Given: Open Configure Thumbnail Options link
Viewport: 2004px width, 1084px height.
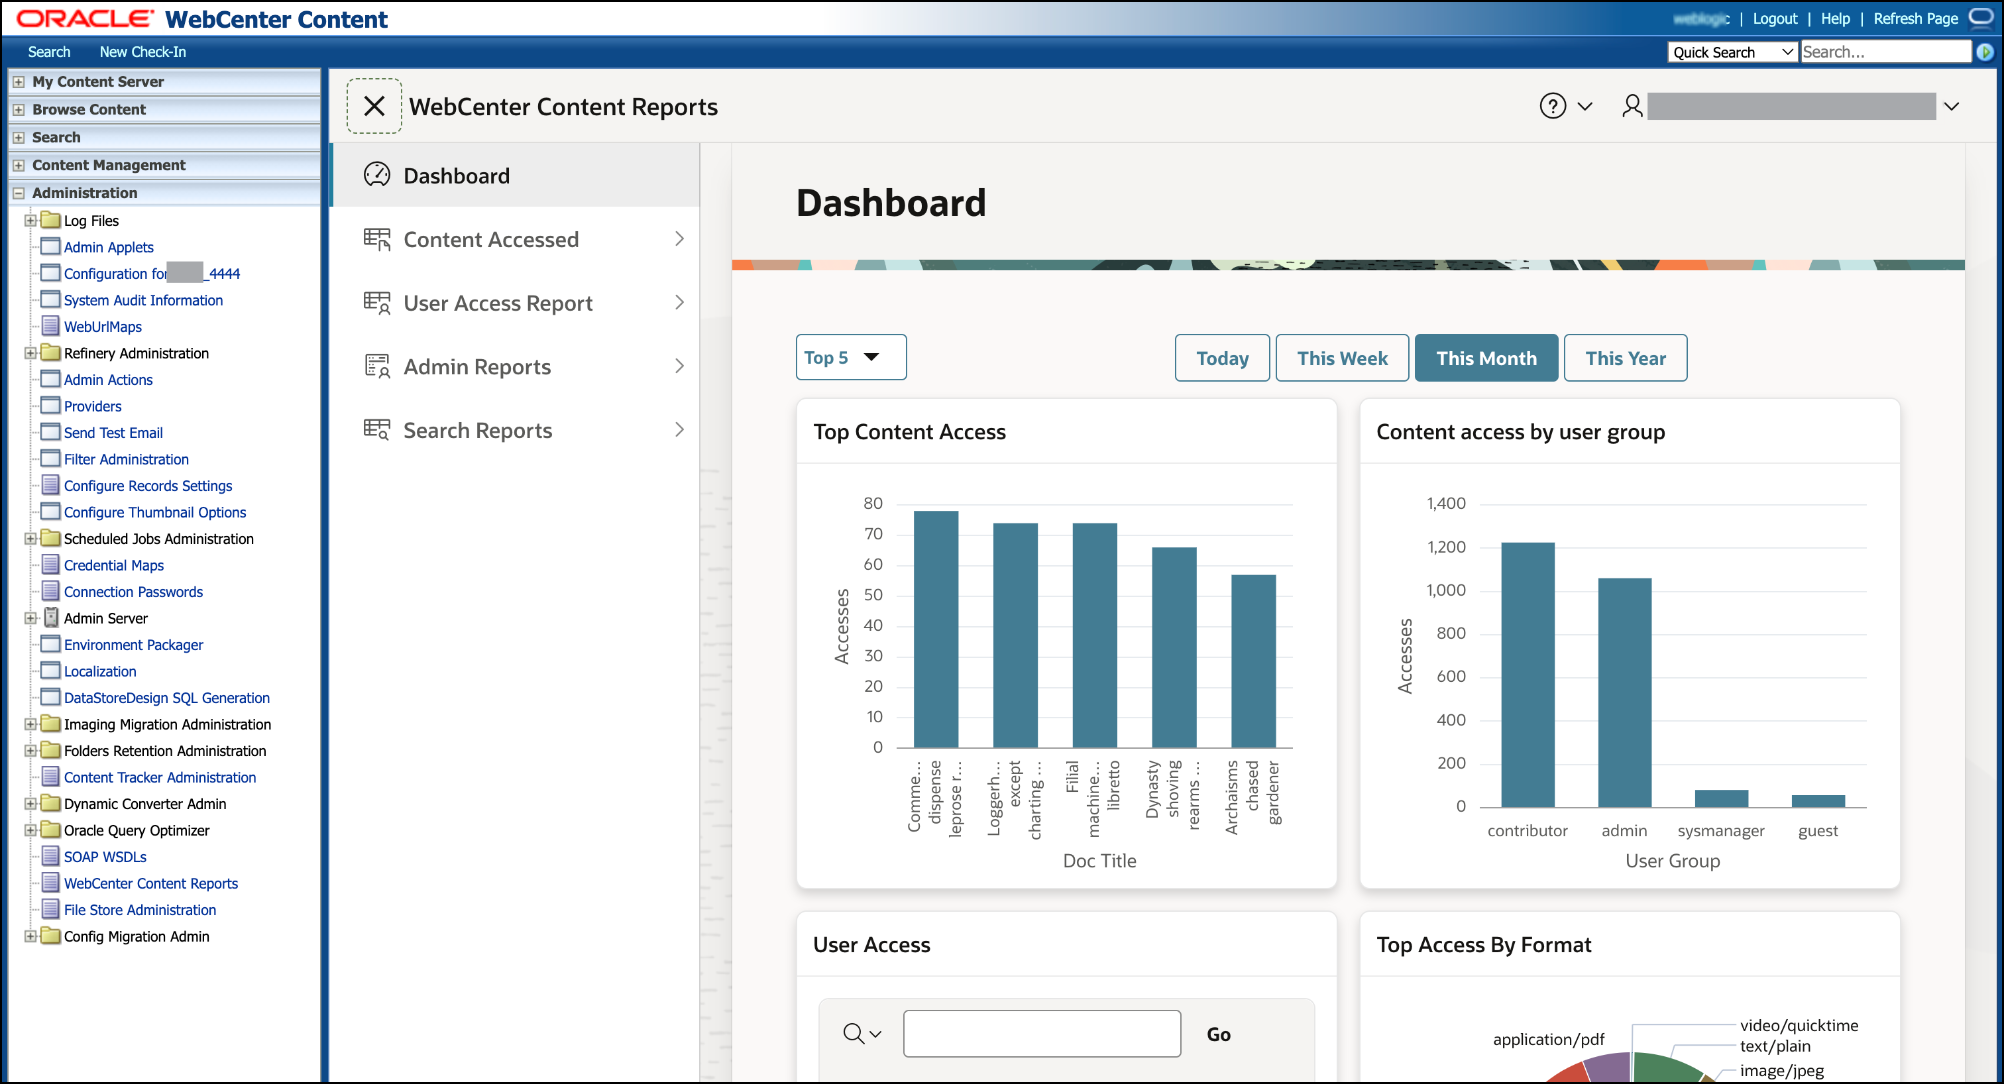Looking at the screenshot, I should pyautogui.click(x=155, y=512).
